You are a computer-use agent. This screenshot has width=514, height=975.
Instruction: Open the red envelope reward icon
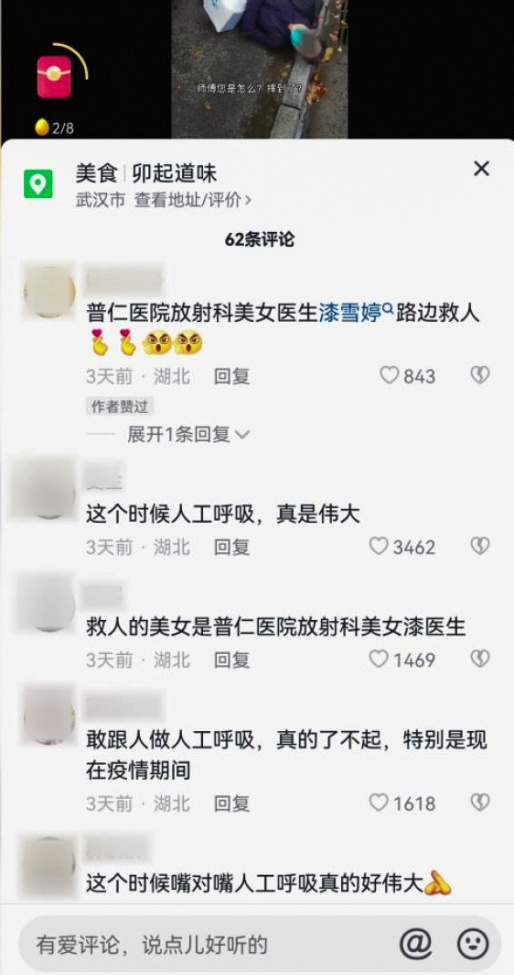(54, 76)
